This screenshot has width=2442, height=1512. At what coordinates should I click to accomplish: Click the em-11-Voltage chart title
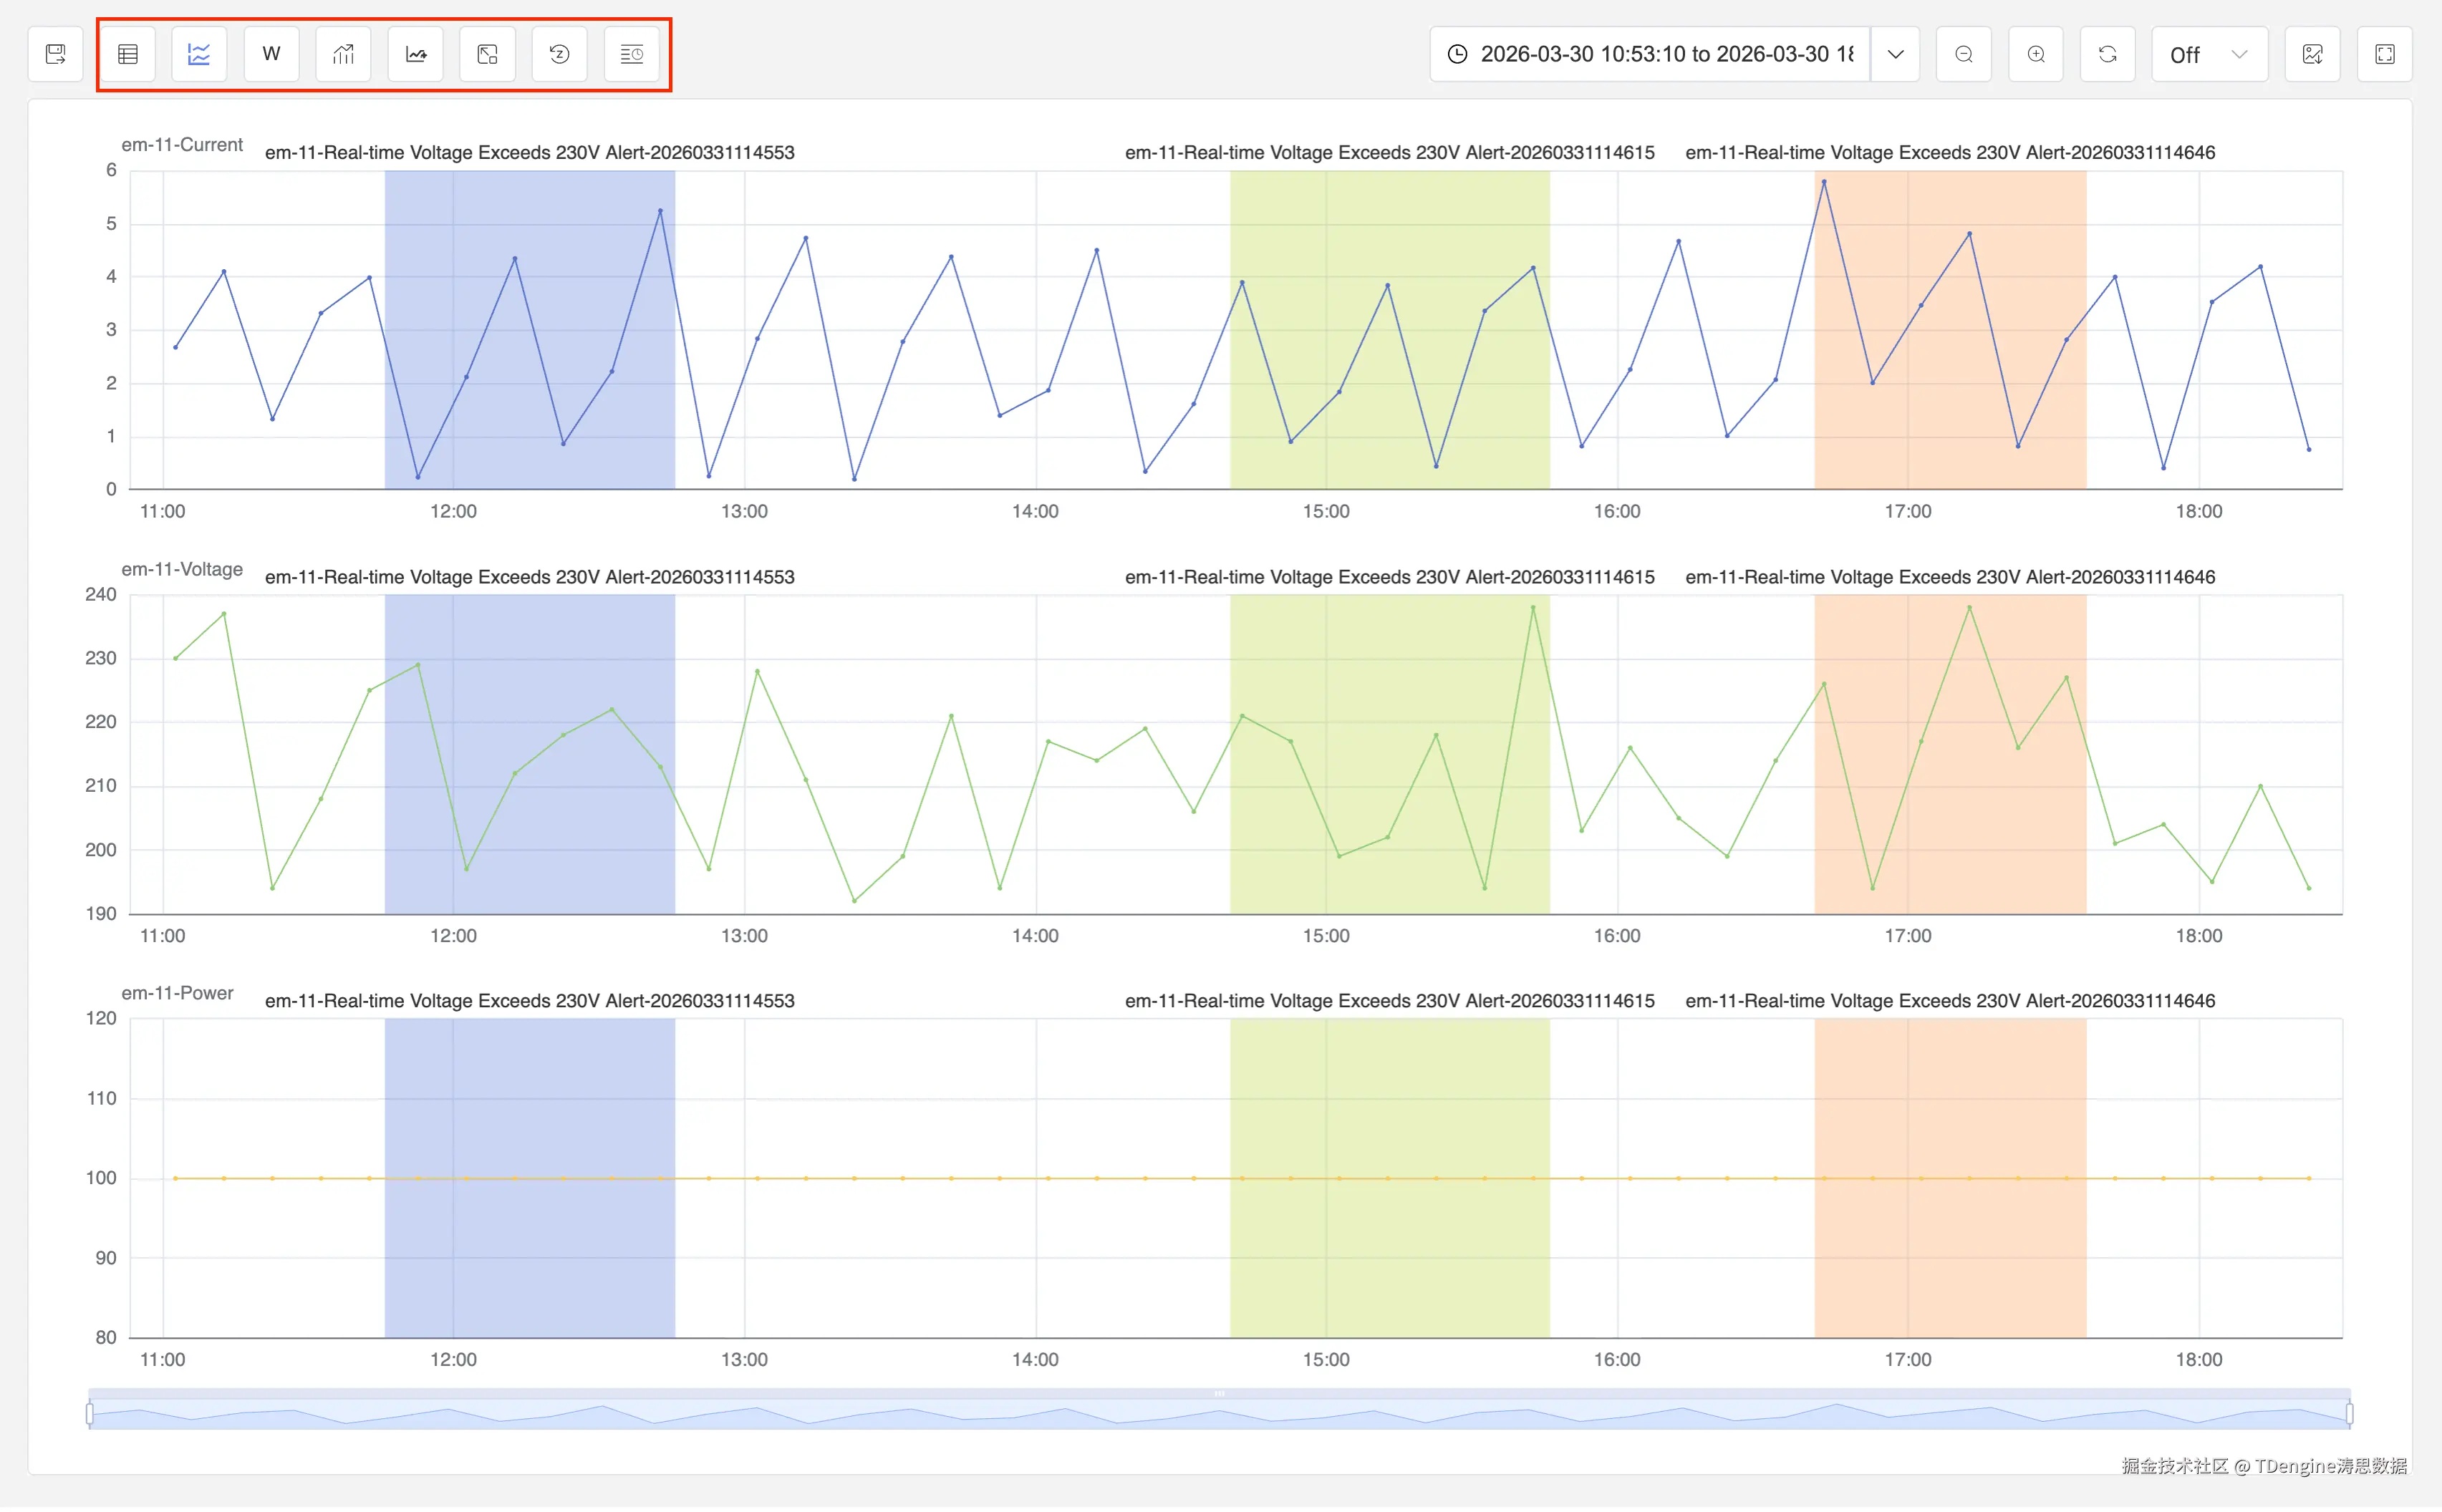tap(182, 570)
